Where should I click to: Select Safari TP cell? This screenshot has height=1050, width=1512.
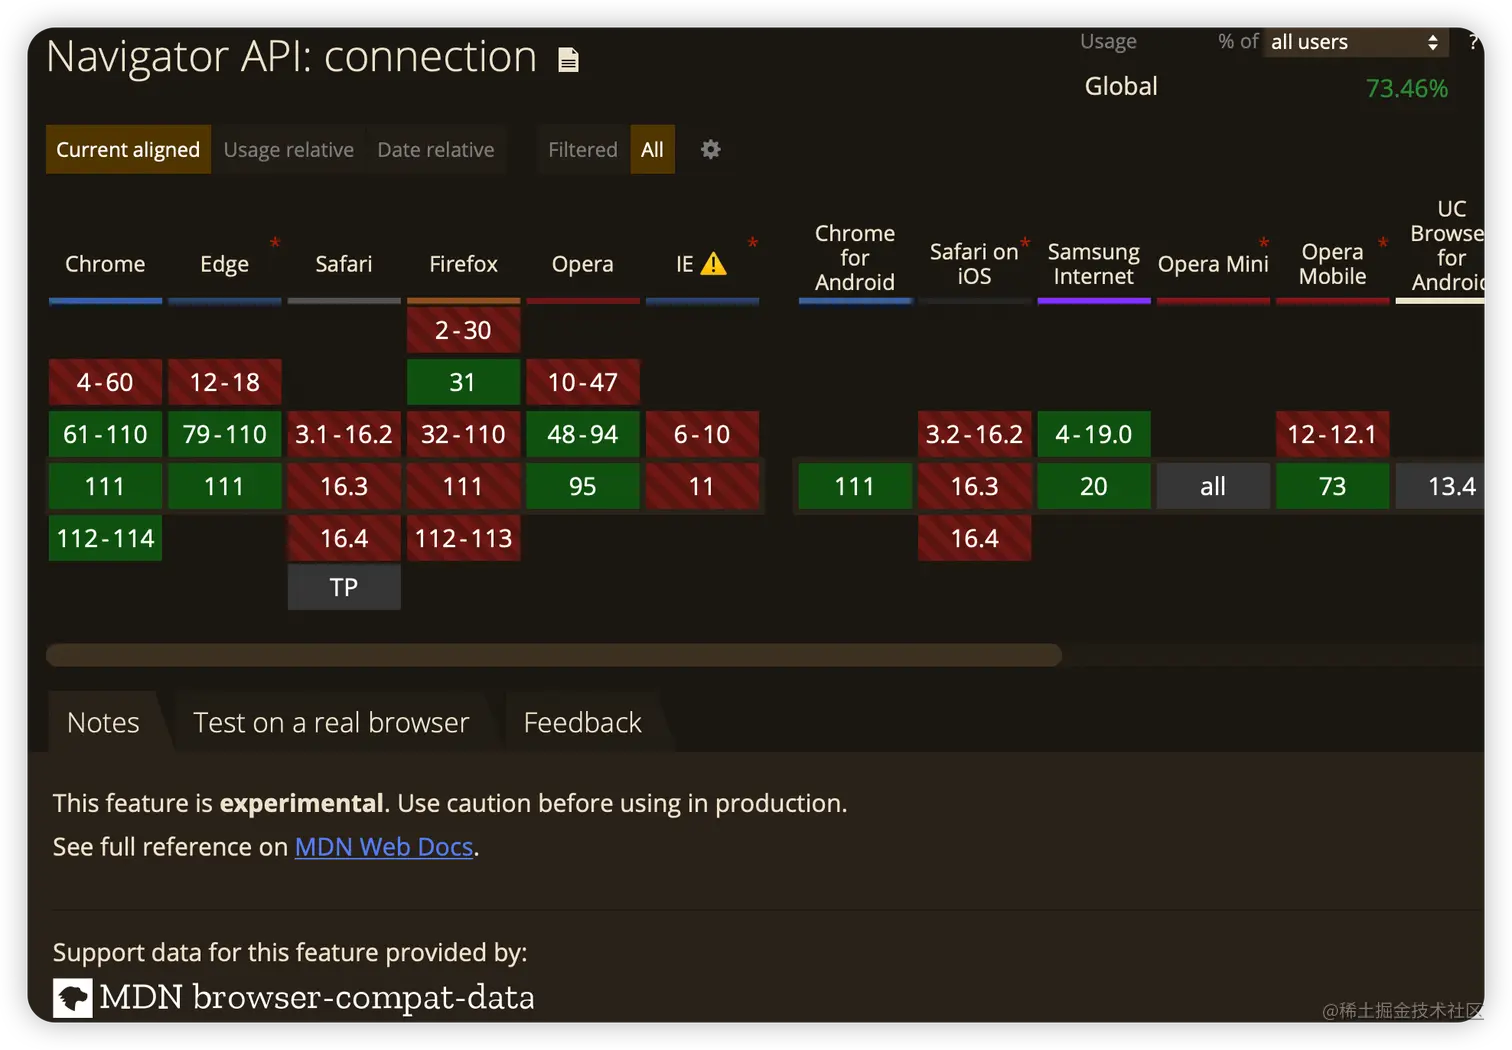pos(344,587)
